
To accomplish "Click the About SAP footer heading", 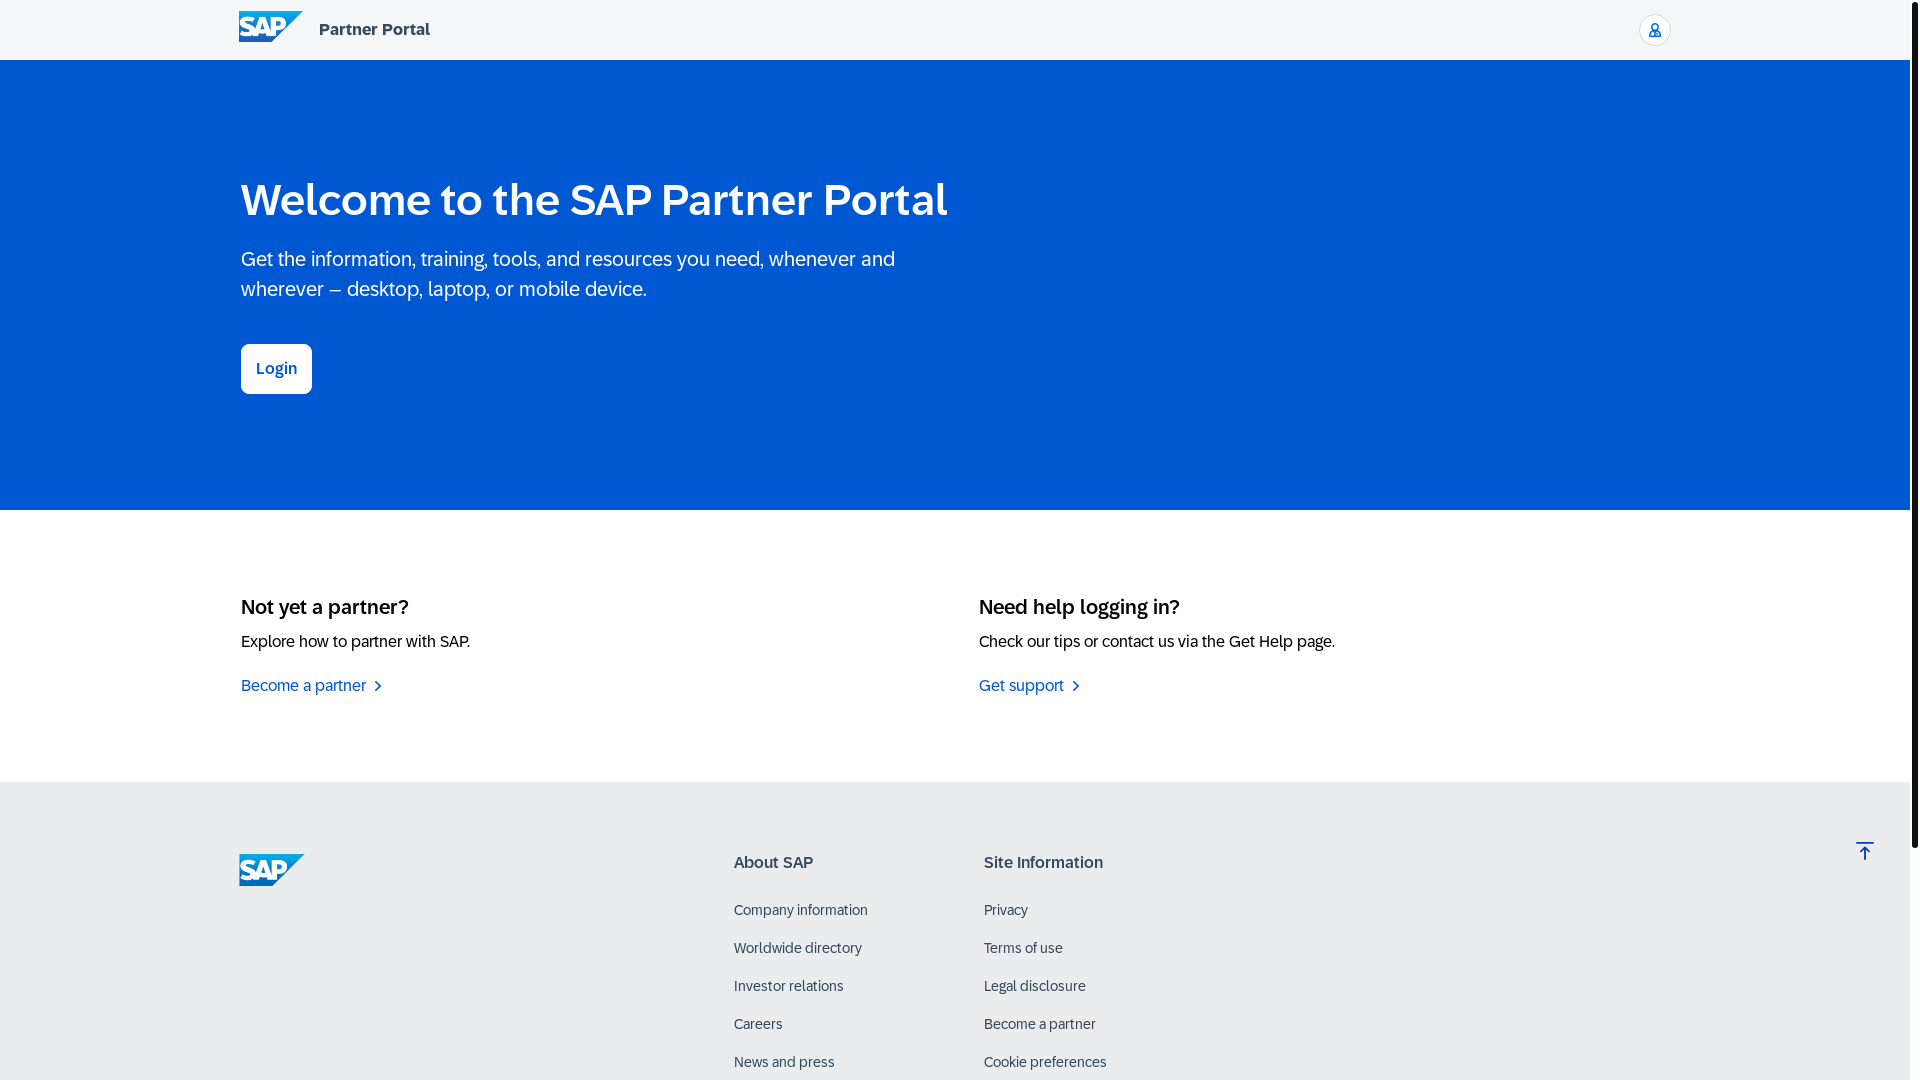I will click(774, 862).
